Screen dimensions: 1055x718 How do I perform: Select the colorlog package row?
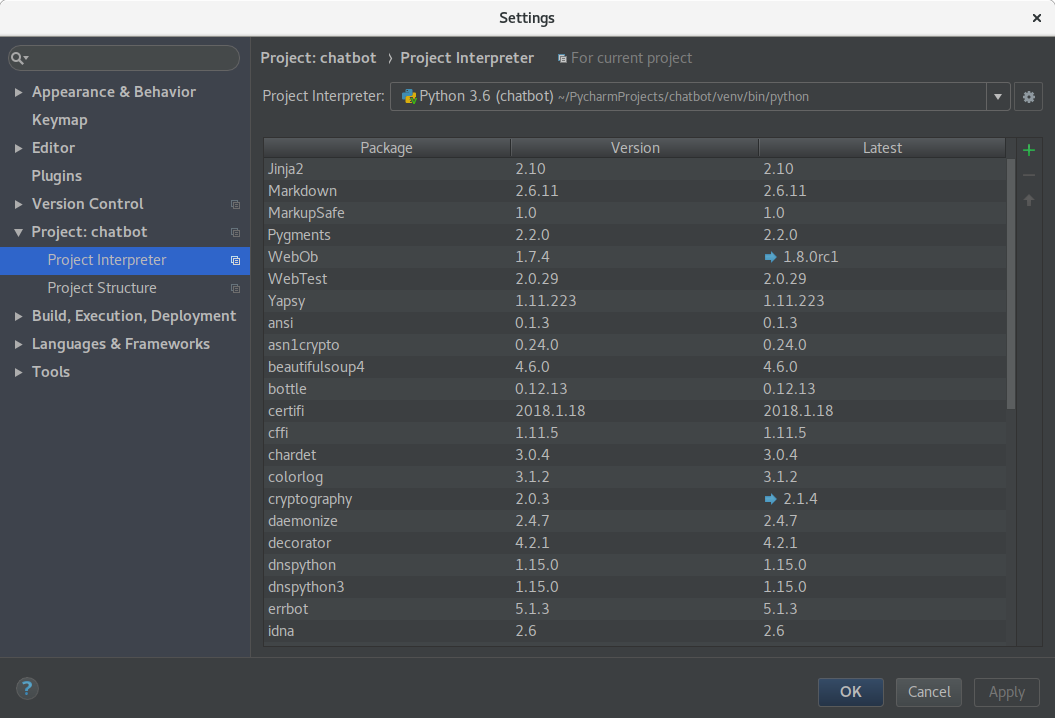click(634, 477)
